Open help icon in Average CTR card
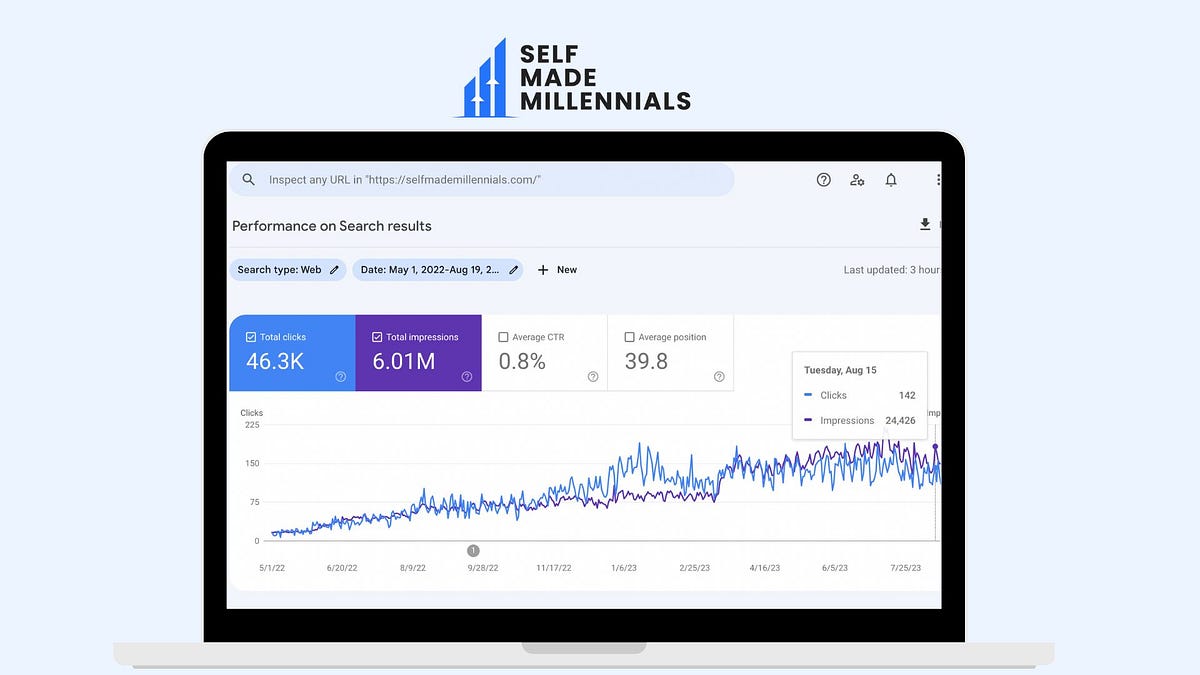Screen dimensions: 1200x675 [593, 377]
